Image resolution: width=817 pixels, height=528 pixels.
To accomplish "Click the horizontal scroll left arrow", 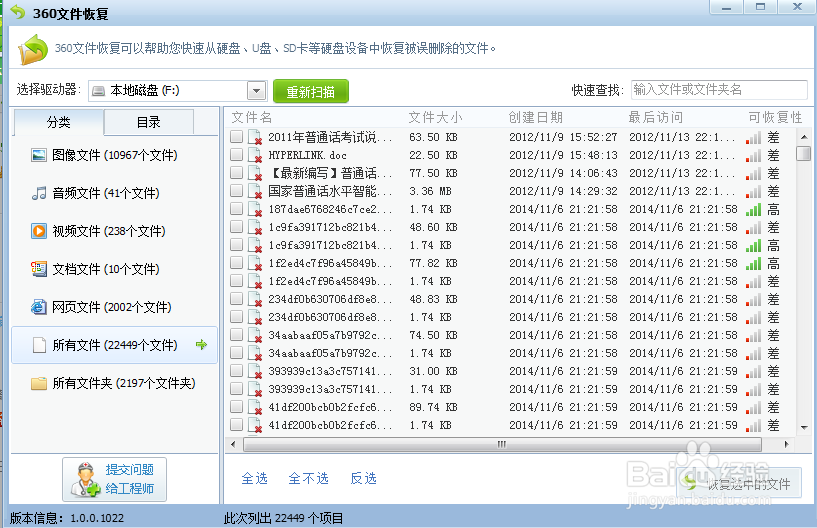I will [x=233, y=445].
